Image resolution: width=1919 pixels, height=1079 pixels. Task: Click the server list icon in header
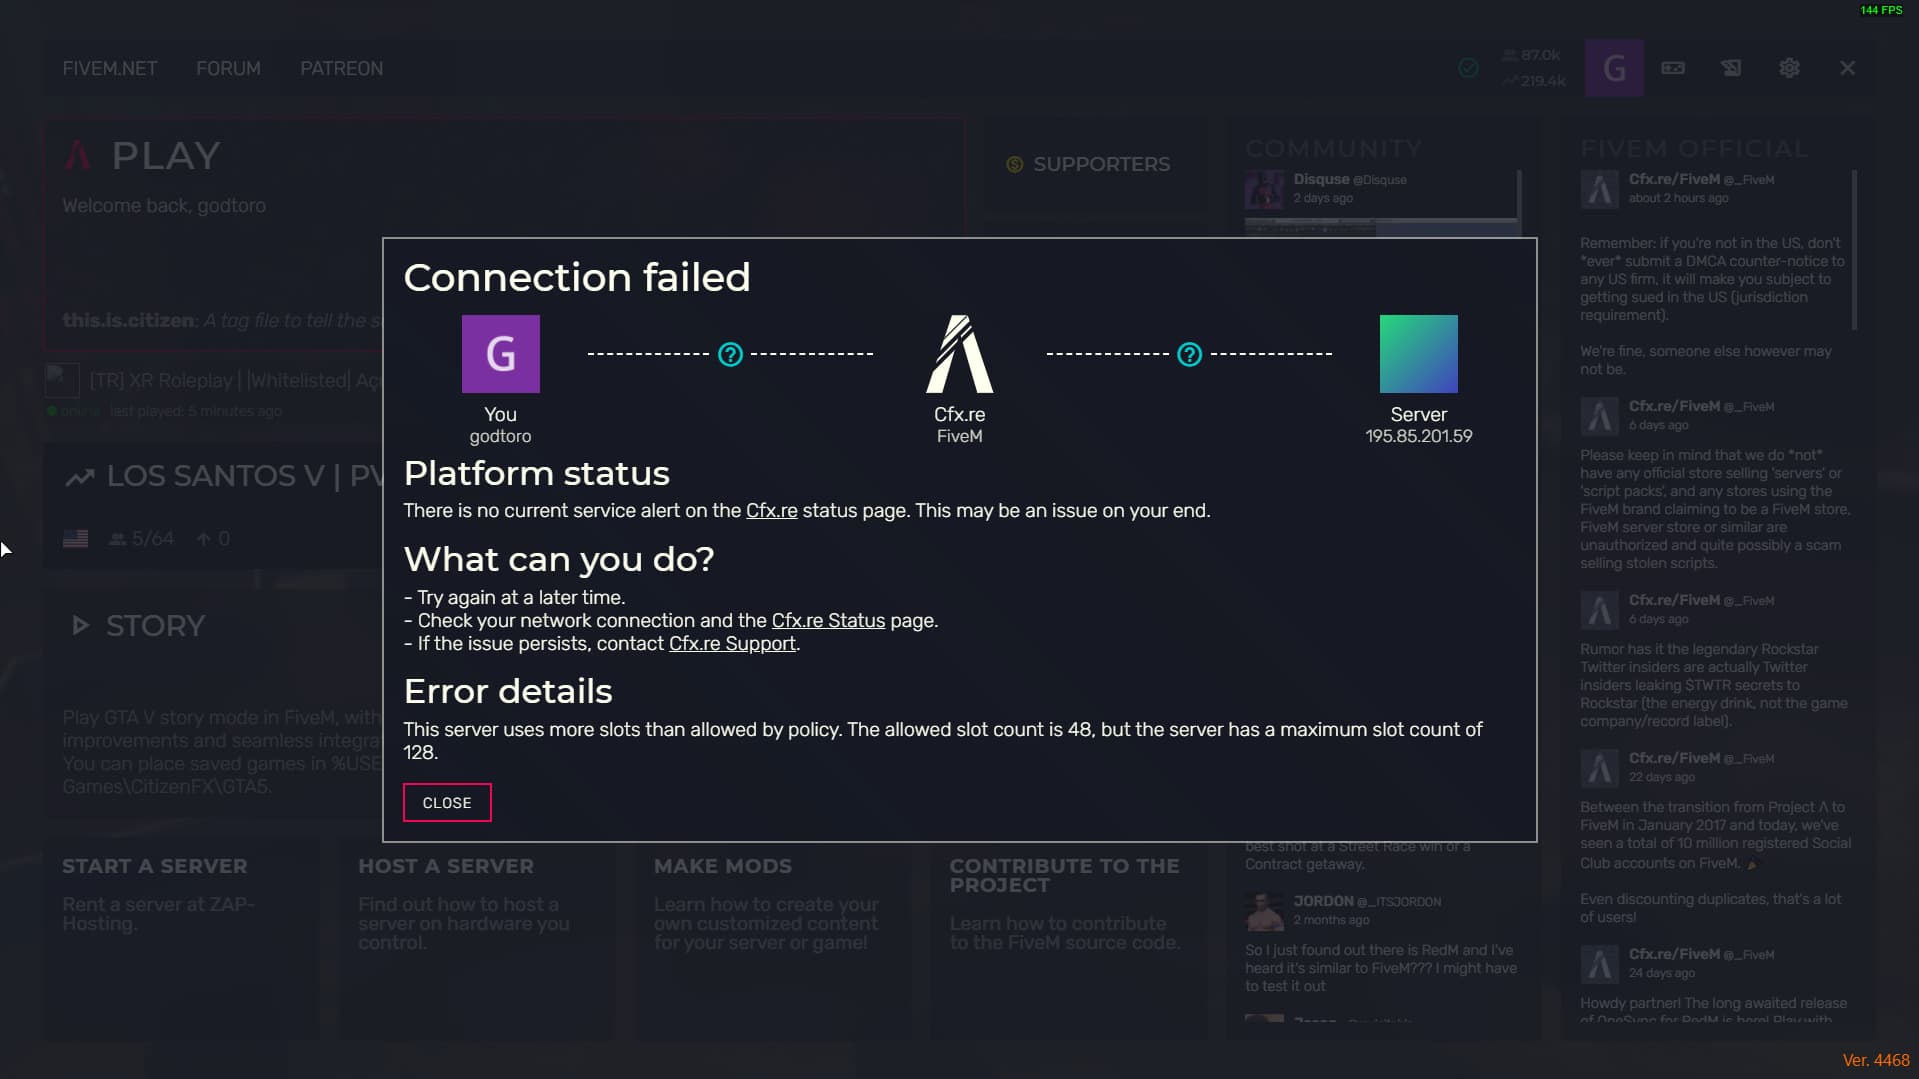tap(1673, 68)
